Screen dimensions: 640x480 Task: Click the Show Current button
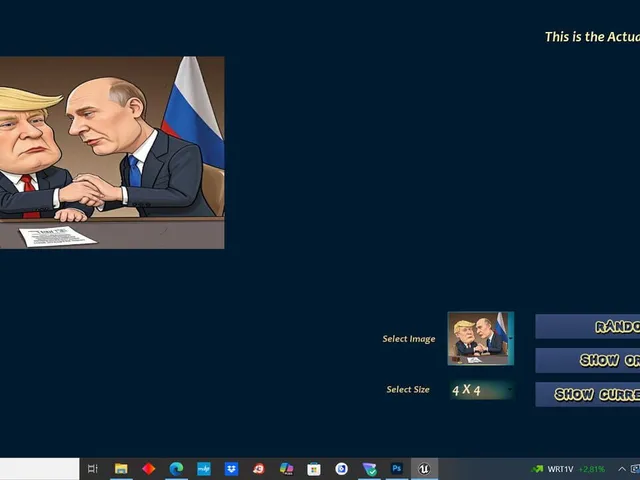[588, 394]
